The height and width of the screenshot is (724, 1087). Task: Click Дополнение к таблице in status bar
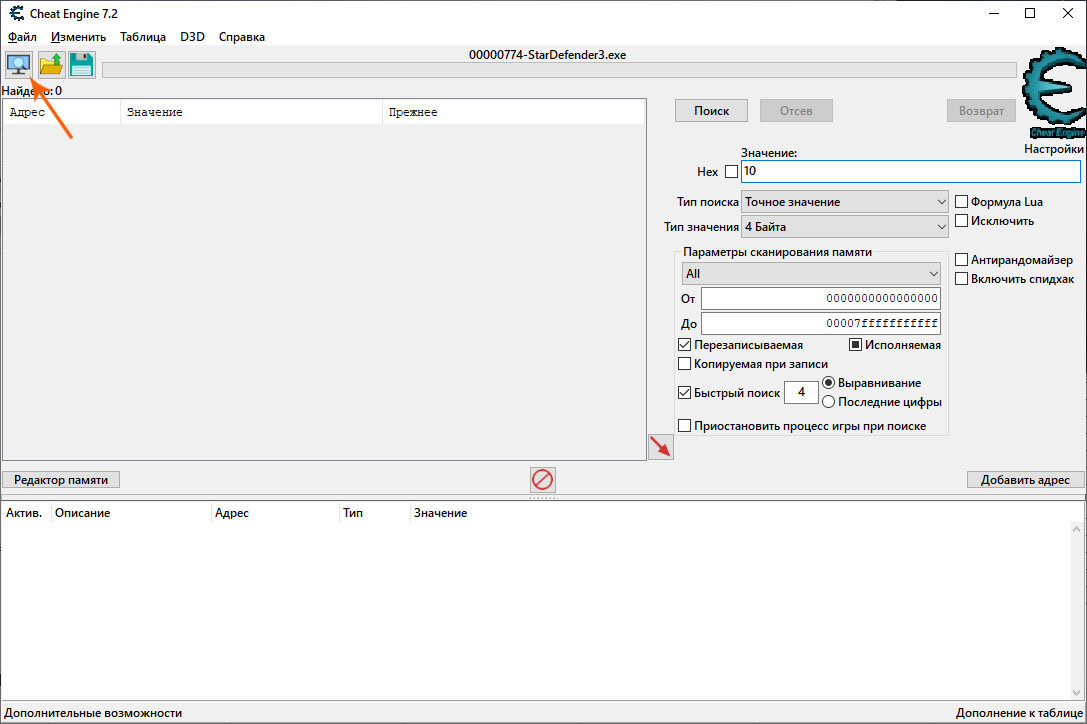click(1019, 713)
